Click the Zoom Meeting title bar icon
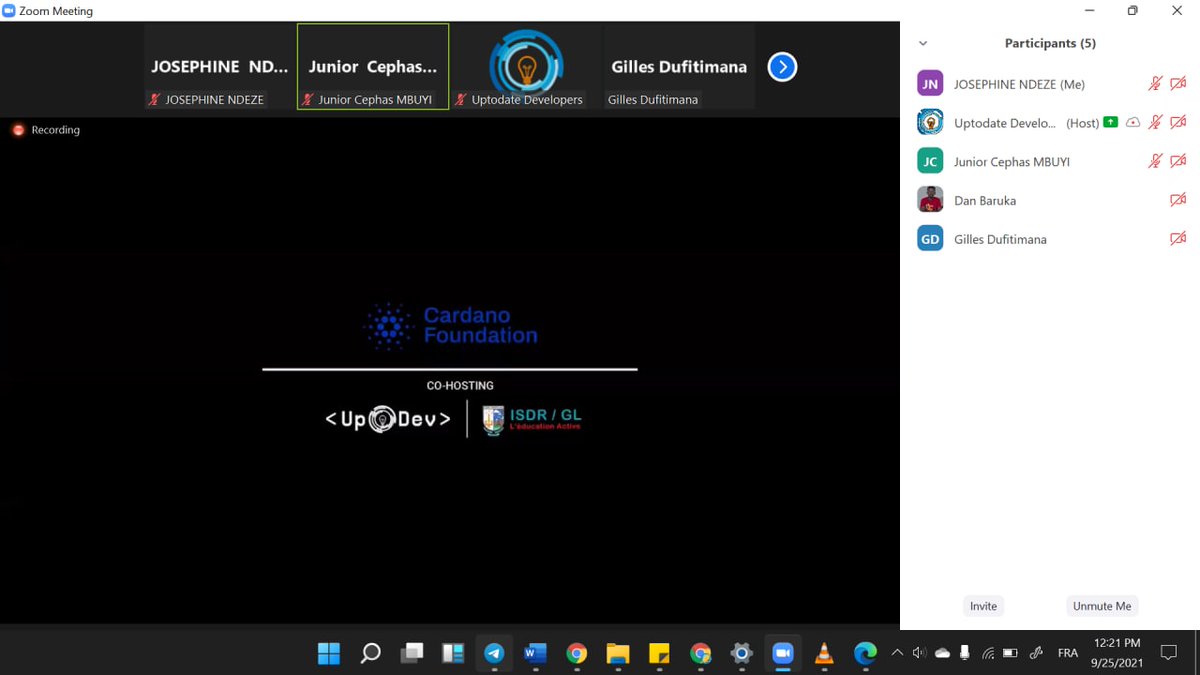1200x675 pixels. pyautogui.click(x=9, y=11)
